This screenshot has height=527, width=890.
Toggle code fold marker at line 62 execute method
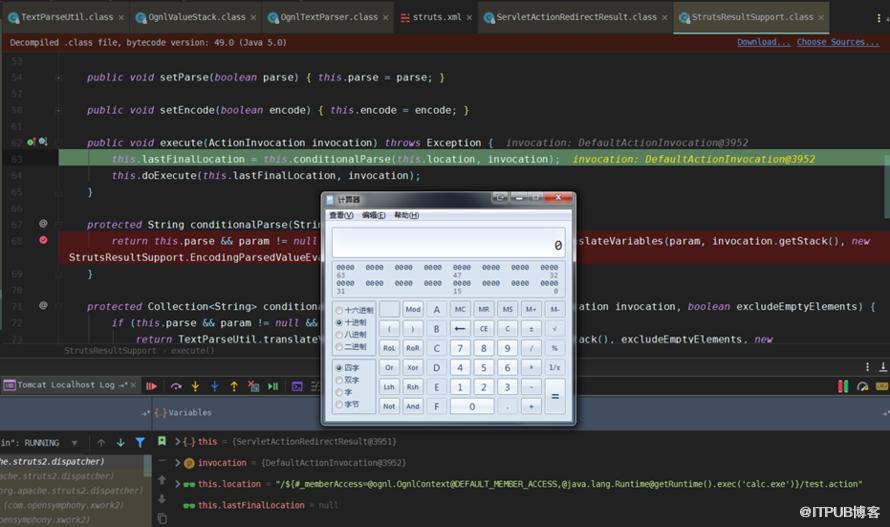[x=58, y=143]
